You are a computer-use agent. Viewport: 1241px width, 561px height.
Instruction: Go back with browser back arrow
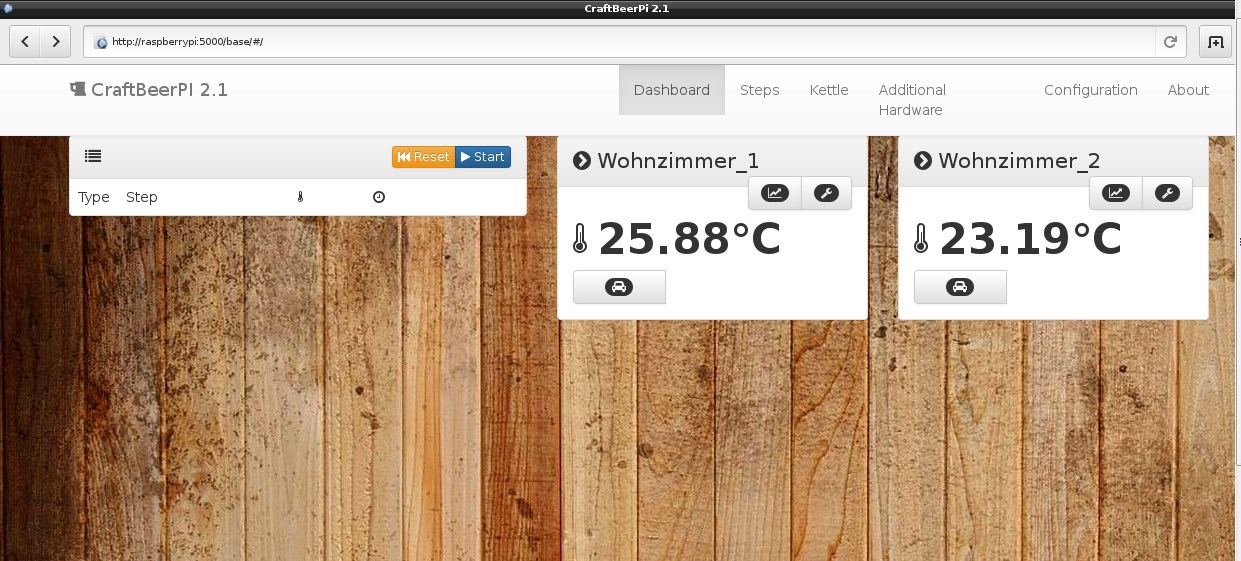point(25,42)
